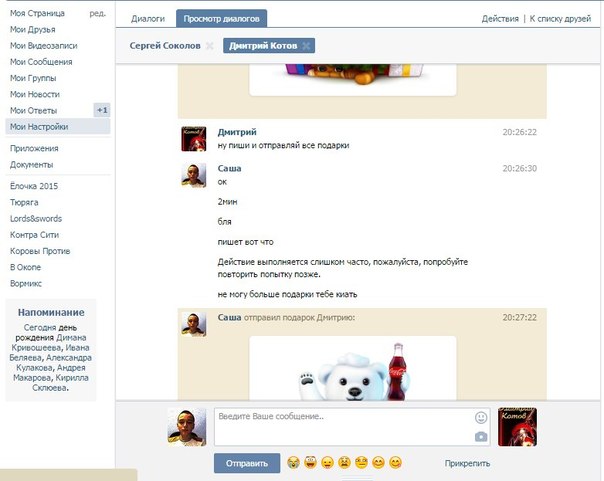This screenshot has height=481, width=604.
Task: Open Саша's avatar in the 20:26:30 message
Action: click(194, 175)
